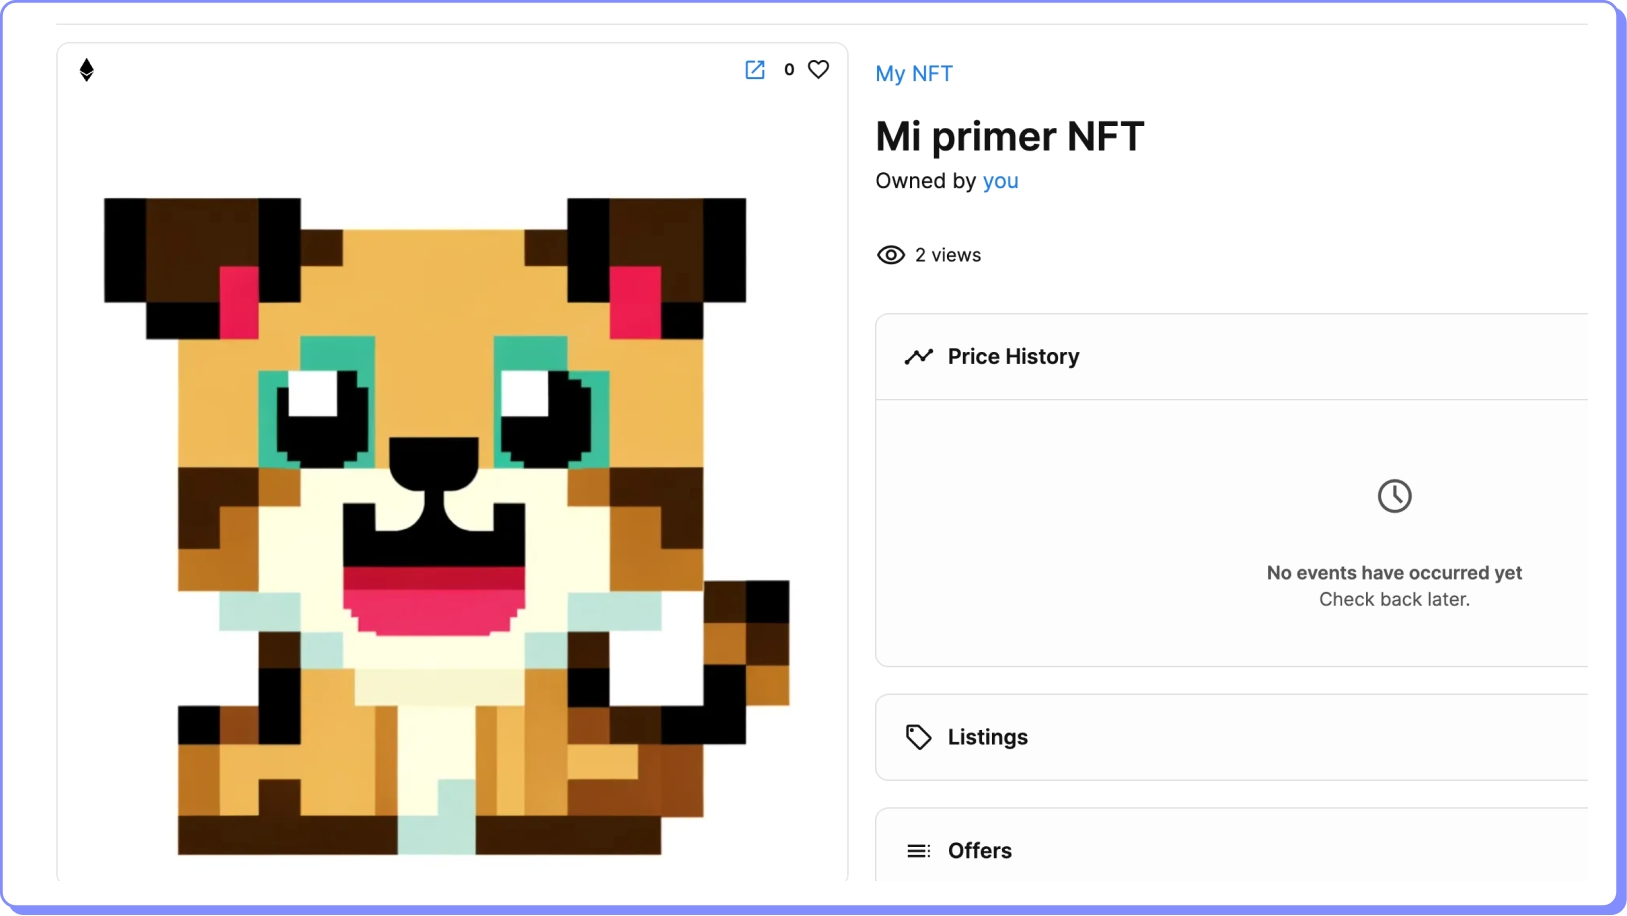Click the tag icon next to Listings
This screenshot has width=1627, height=916.
click(918, 737)
